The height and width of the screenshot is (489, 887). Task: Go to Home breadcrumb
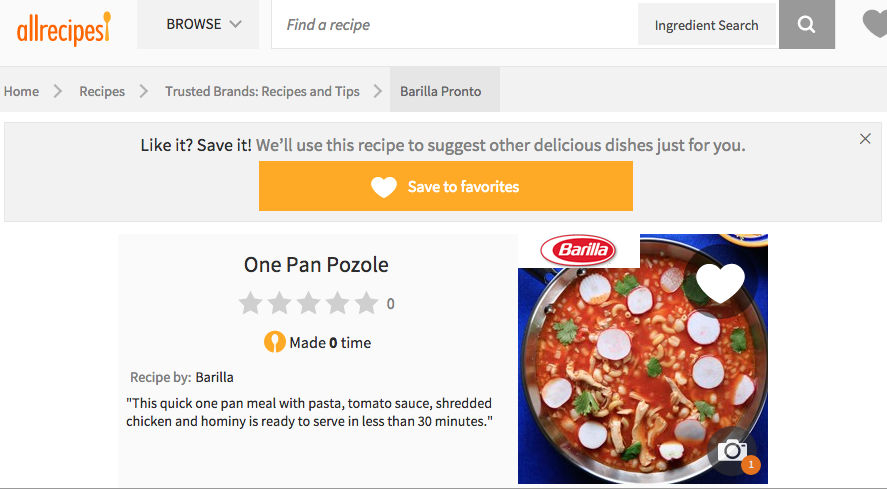pos(21,91)
